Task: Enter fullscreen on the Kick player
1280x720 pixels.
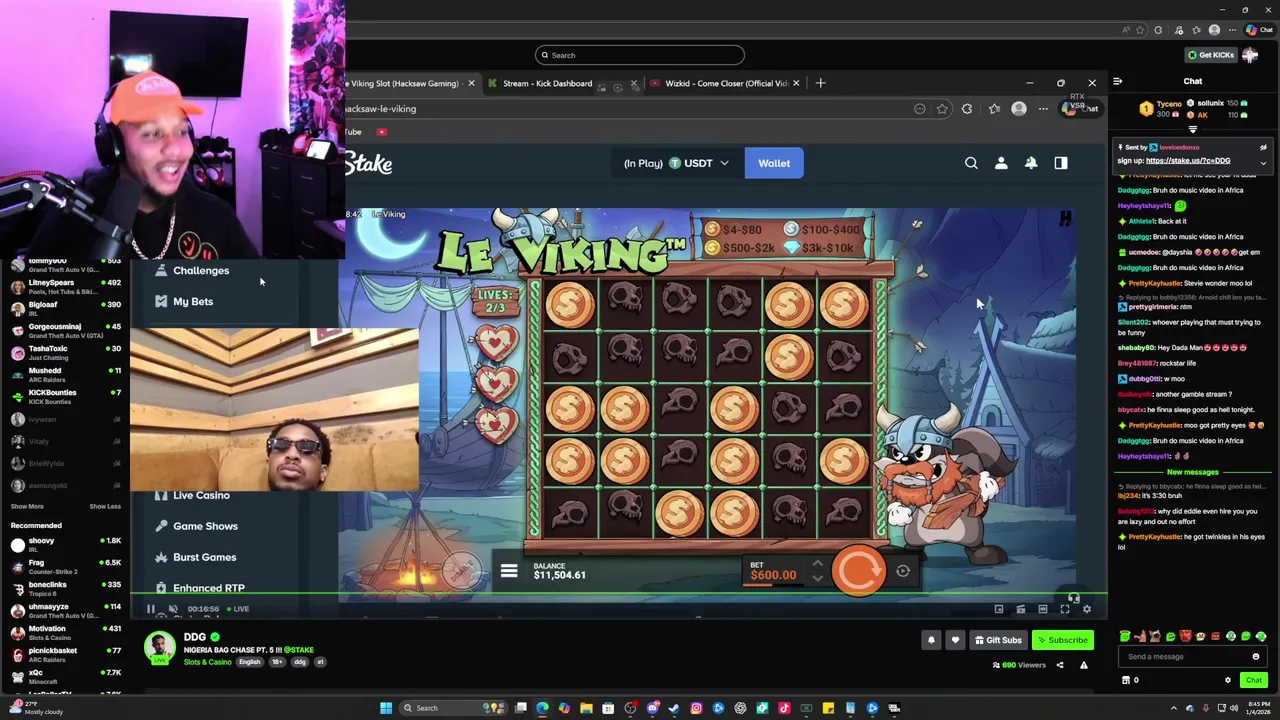Action: point(1065,609)
